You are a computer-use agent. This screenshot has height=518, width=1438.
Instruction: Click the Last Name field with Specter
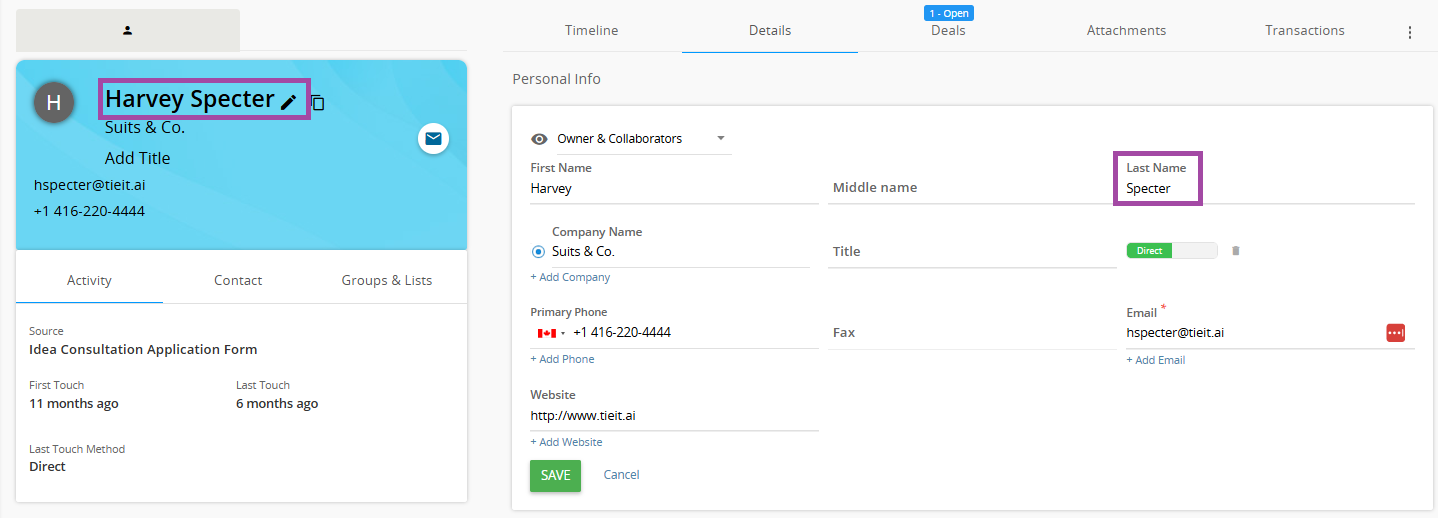coord(1270,188)
